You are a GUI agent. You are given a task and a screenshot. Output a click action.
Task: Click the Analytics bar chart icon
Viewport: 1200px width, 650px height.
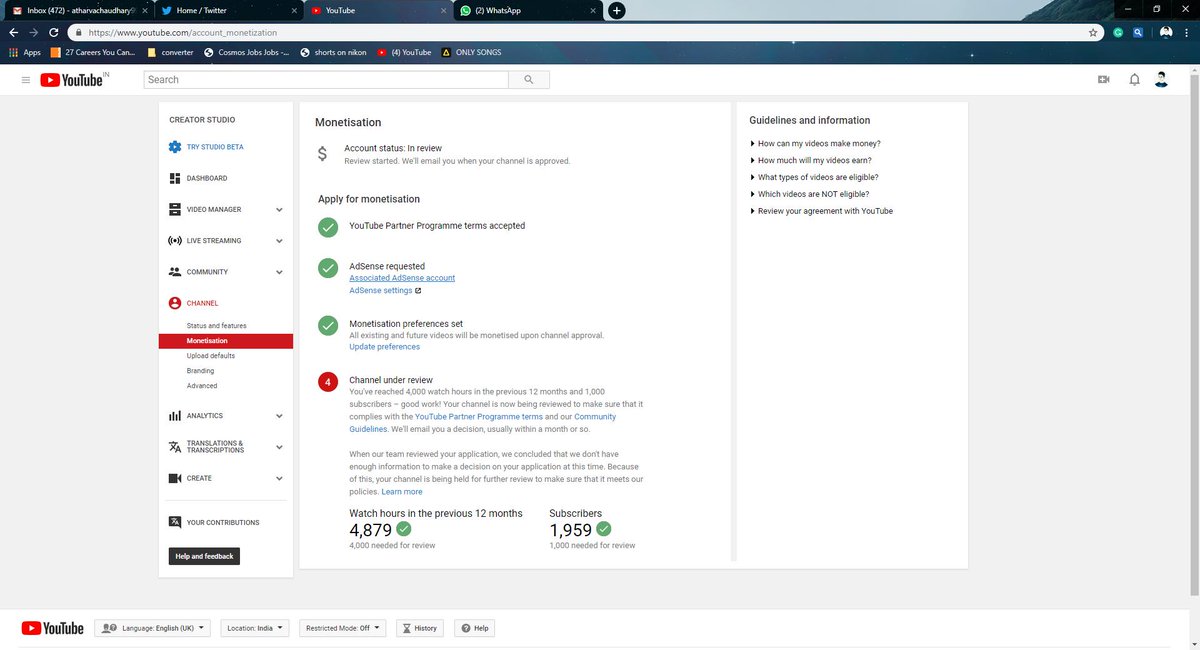pyautogui.click(x=175, y=416)
